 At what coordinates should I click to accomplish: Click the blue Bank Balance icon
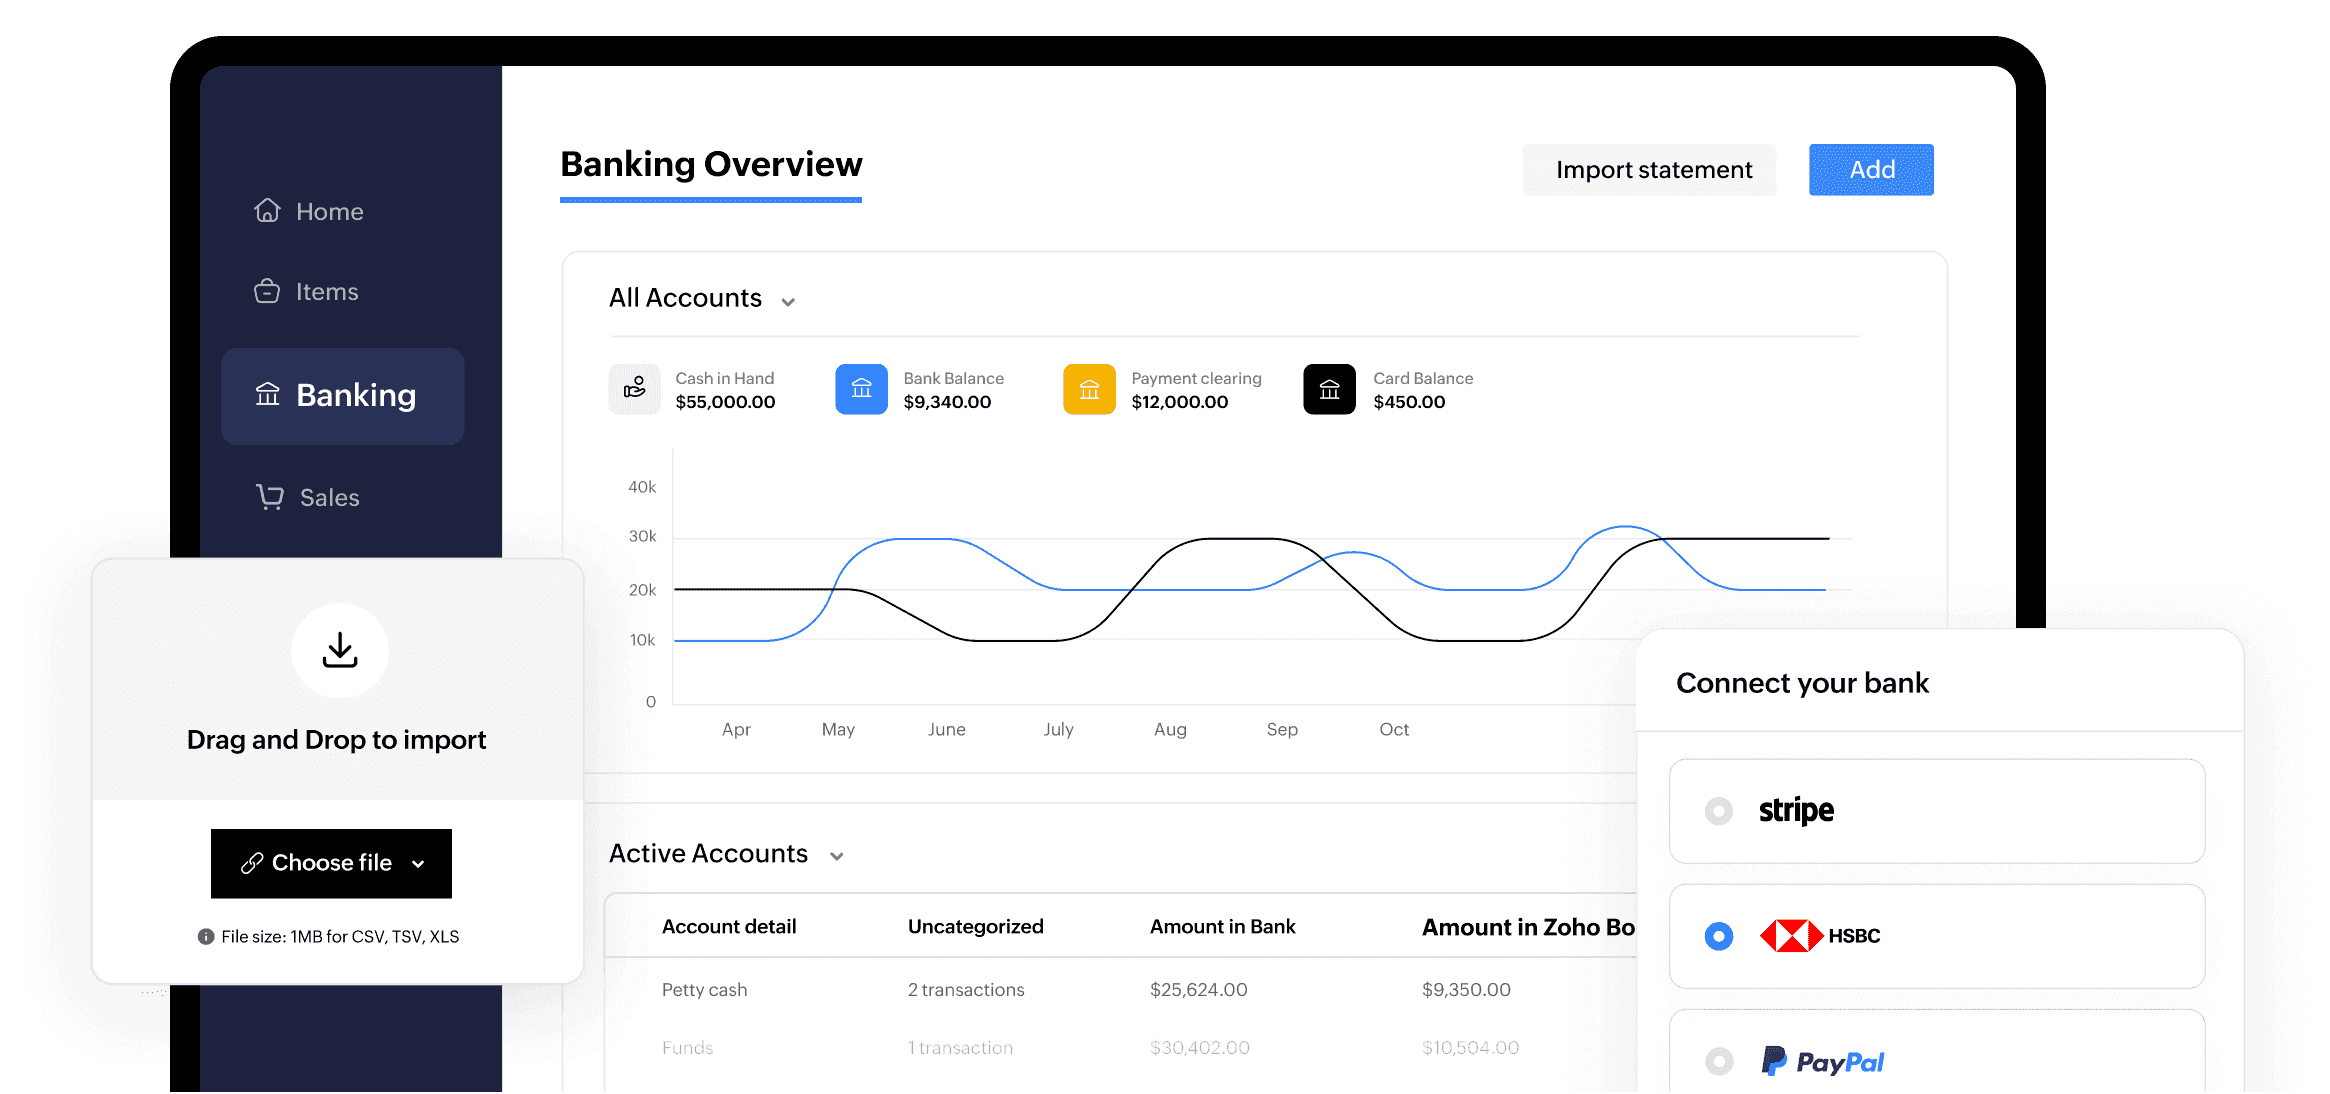(861, 389)
